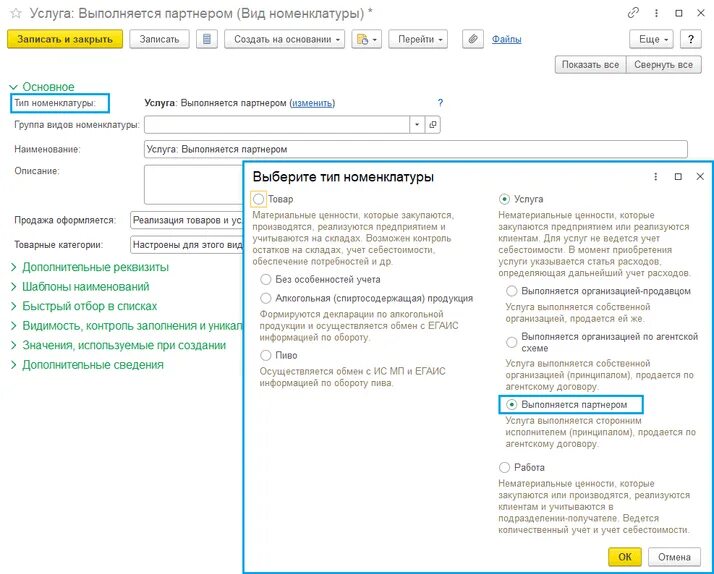Open the Перейти menu
Screen dimensions: 714x574
(x=418, y=39)
